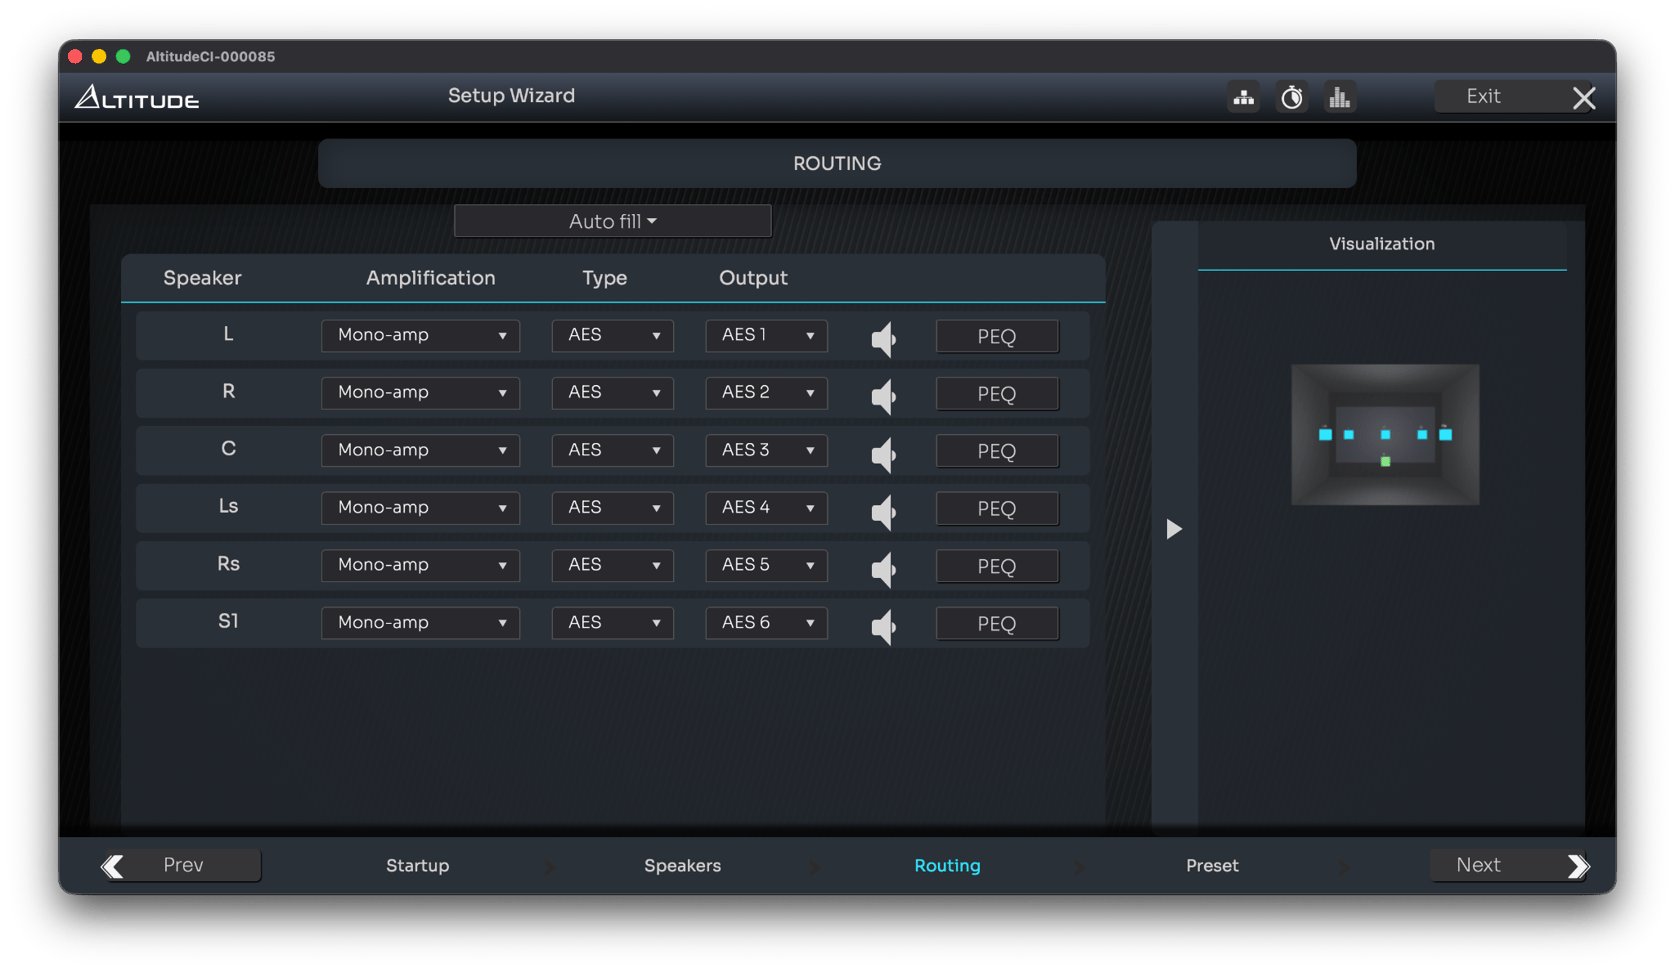Open the bar chart meters icon
This screenshot has width=1675, height=972.
point(1339,97)
